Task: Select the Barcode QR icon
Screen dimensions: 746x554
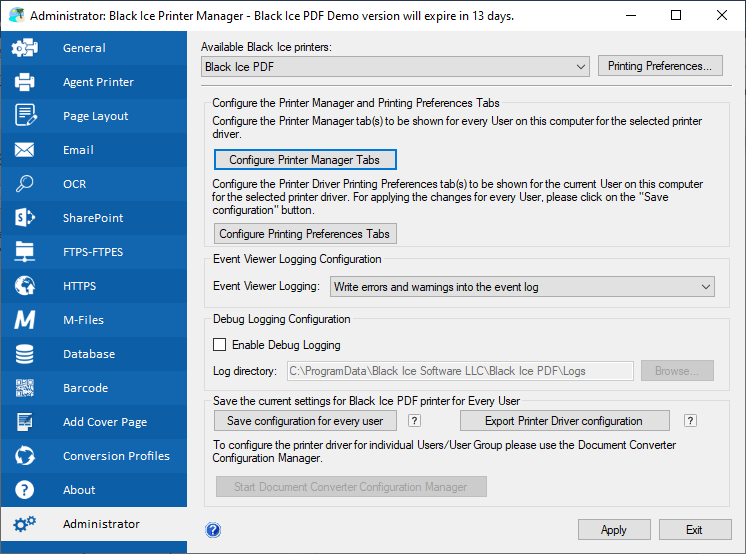Action: point(24,388)
